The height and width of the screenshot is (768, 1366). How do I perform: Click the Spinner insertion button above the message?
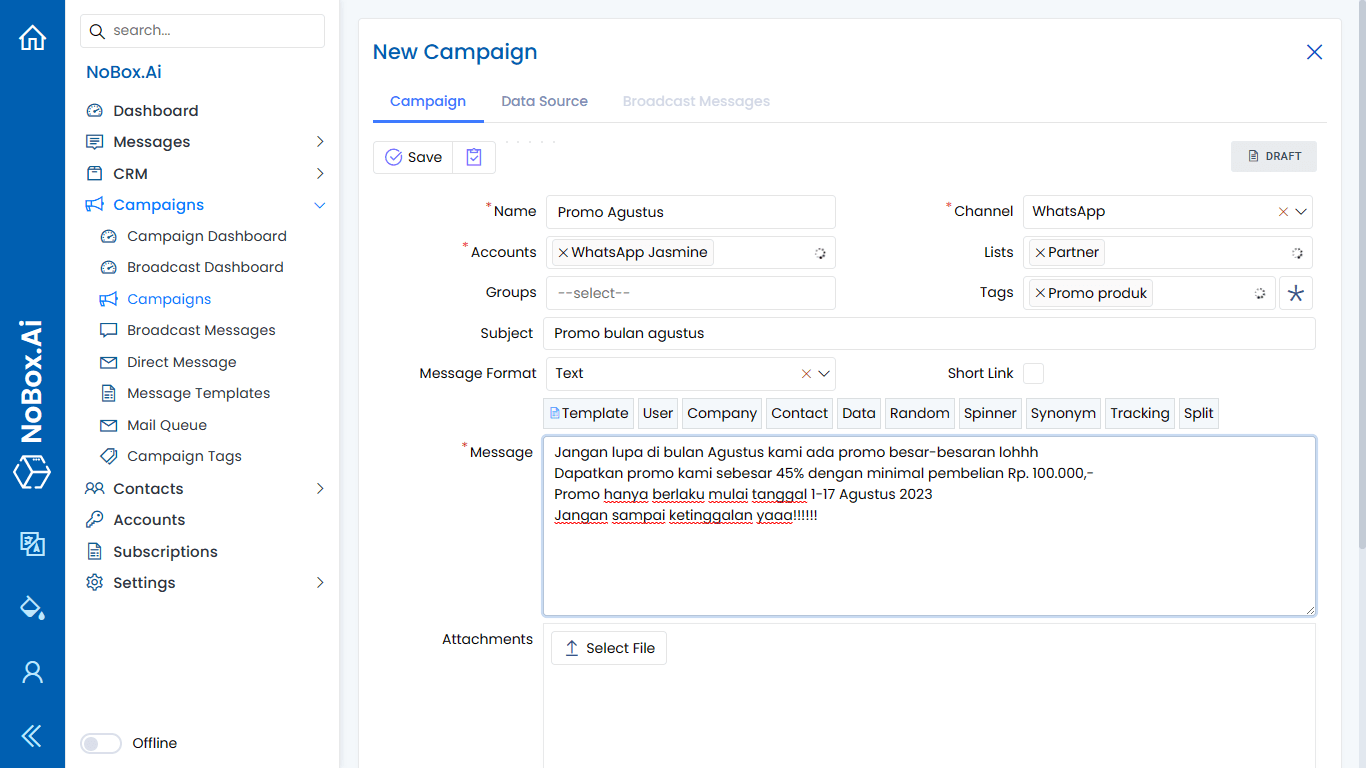pyautogui.click(x=990, y=413)
